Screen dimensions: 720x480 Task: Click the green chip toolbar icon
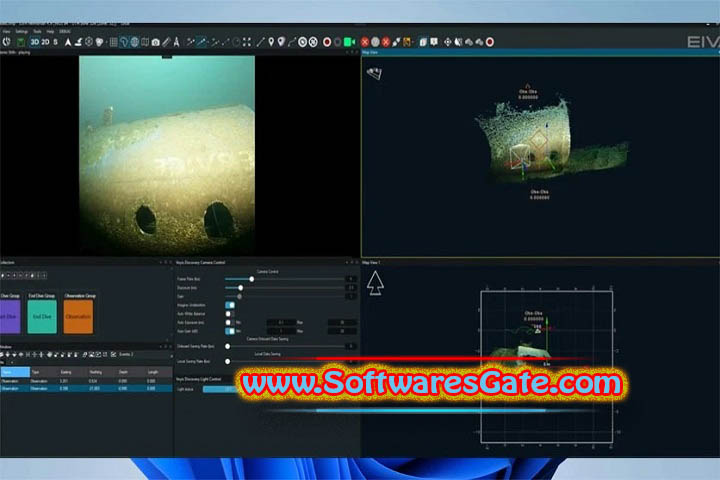coord(21,42)
